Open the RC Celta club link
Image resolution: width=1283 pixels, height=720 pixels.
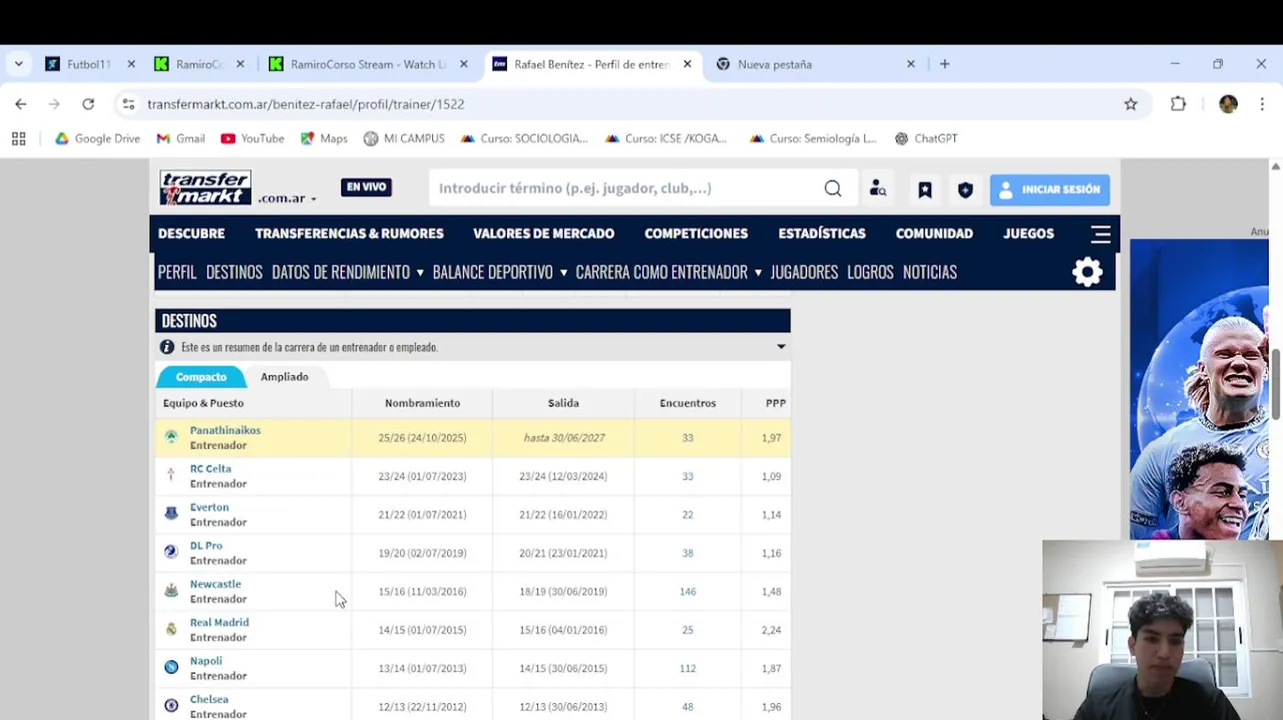click(210, 468)
